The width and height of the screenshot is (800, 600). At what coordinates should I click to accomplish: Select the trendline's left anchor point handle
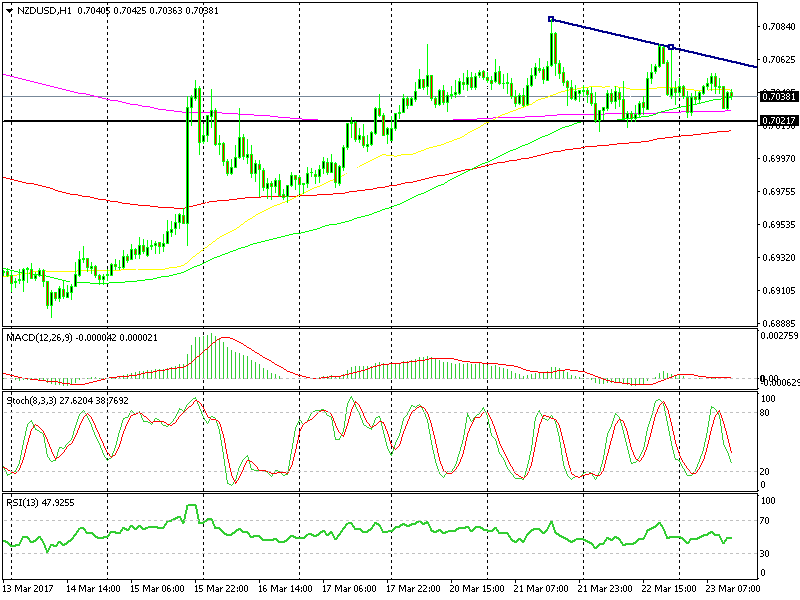(551, 19)
